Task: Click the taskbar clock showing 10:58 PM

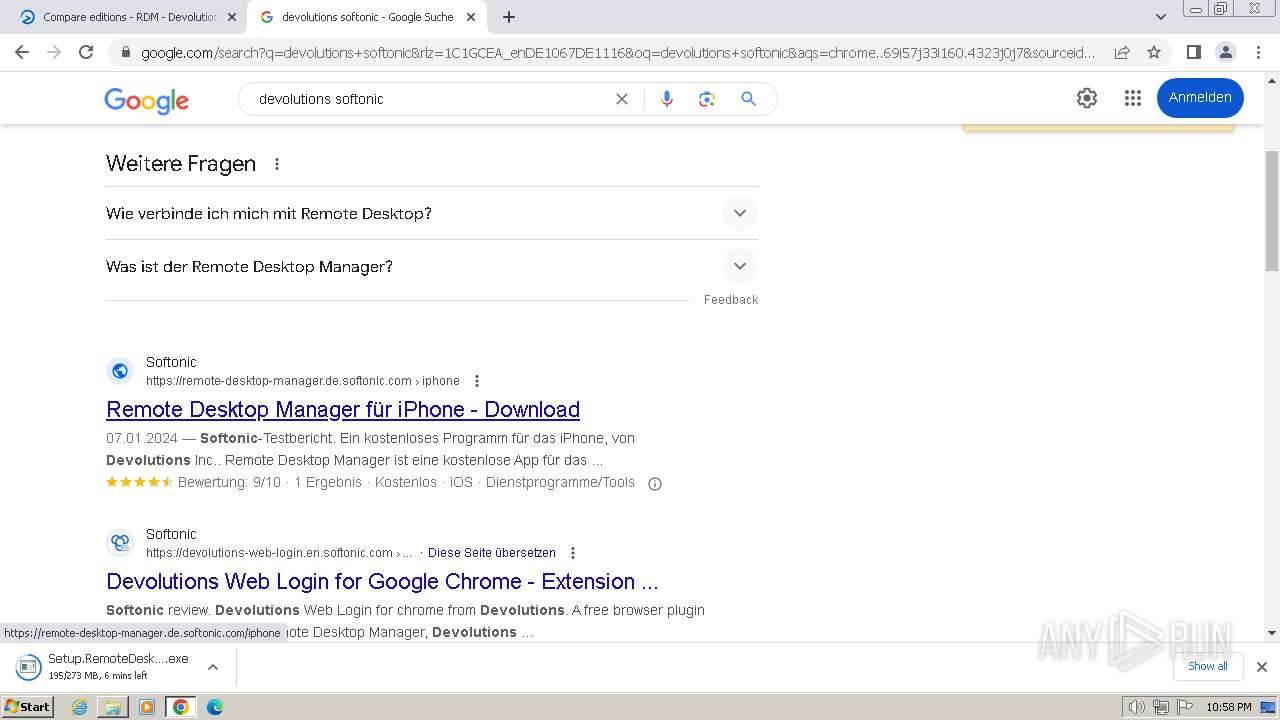Action: coord(1229,707)
